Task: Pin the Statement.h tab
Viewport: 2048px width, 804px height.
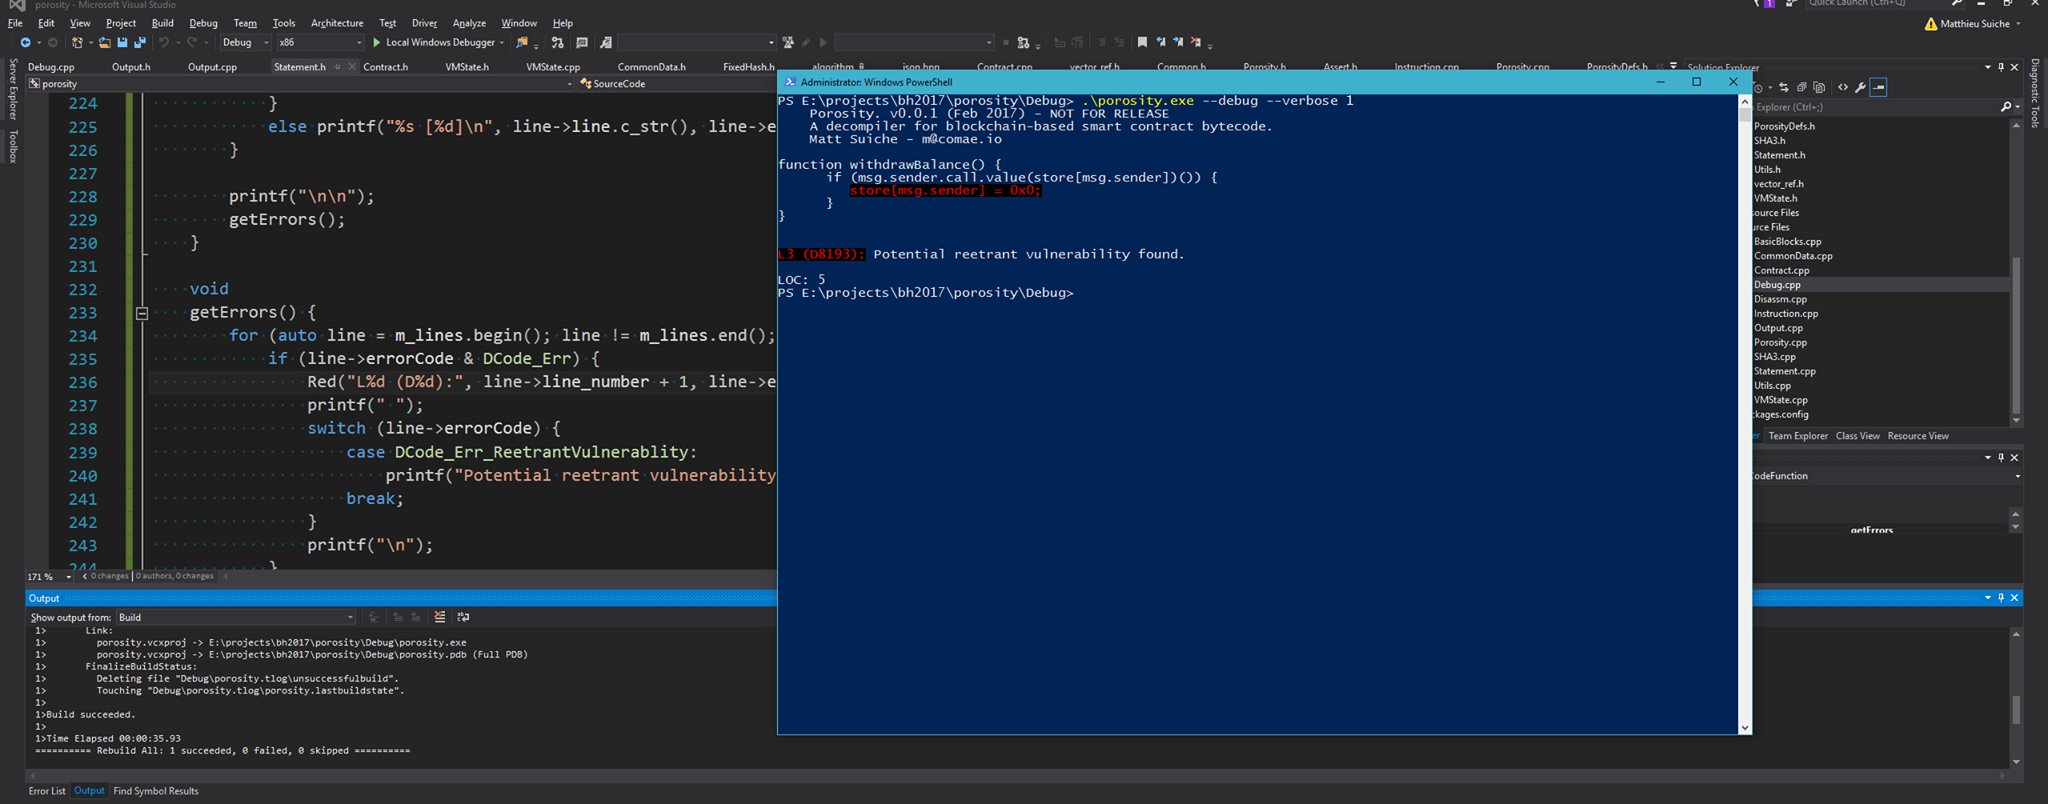Action: 338,67
